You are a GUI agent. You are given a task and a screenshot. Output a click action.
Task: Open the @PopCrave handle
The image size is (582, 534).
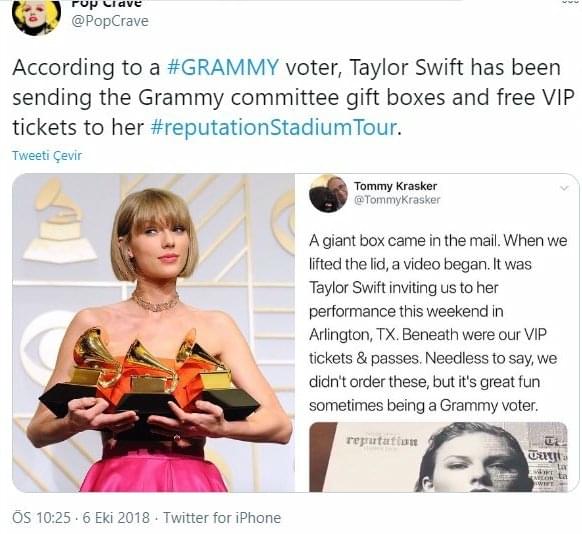coord(110,21)
